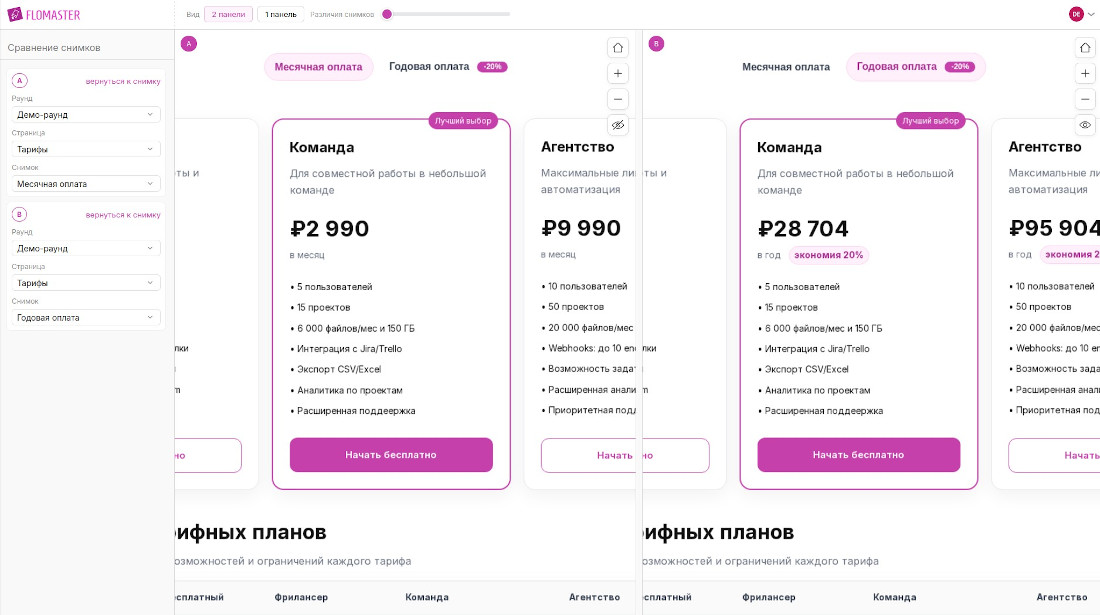
Task: Click the home icon in panel B
Action: (x=1085, y=47)
